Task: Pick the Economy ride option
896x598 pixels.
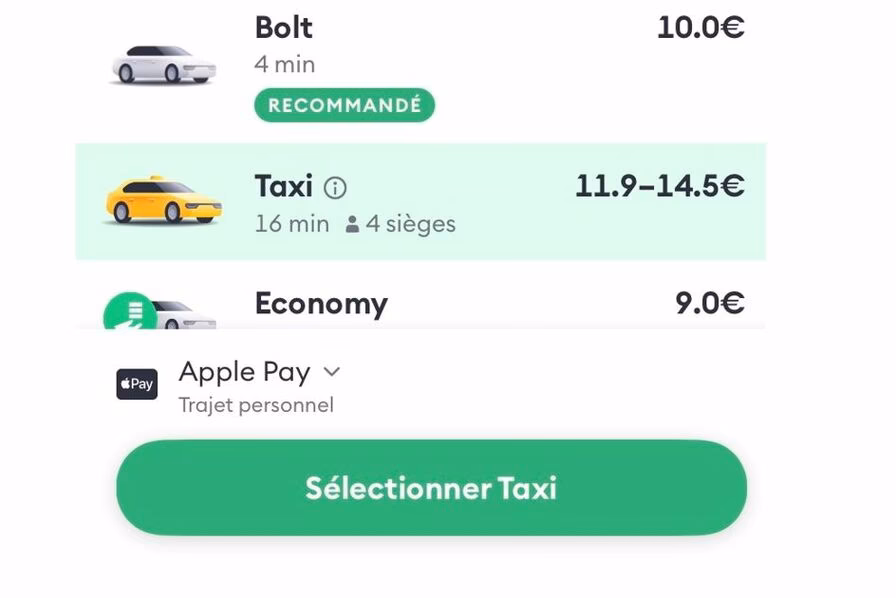Action: (321, 303)
